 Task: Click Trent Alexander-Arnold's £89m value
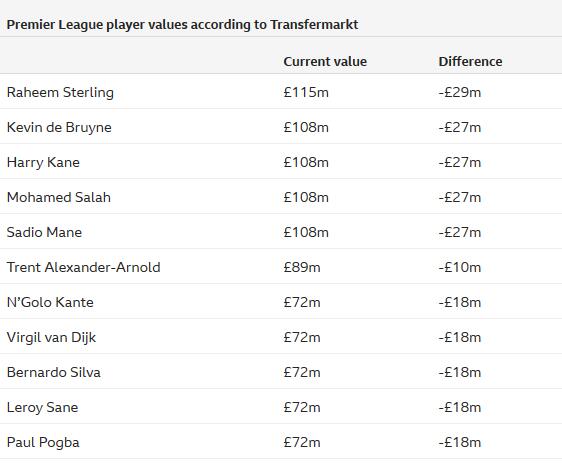(x=302, y=267)
